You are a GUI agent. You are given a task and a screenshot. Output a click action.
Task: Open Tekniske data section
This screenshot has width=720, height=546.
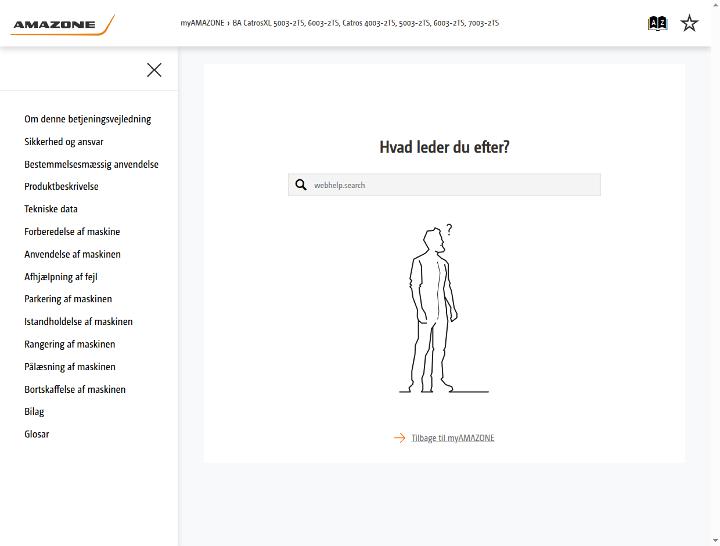51,209
